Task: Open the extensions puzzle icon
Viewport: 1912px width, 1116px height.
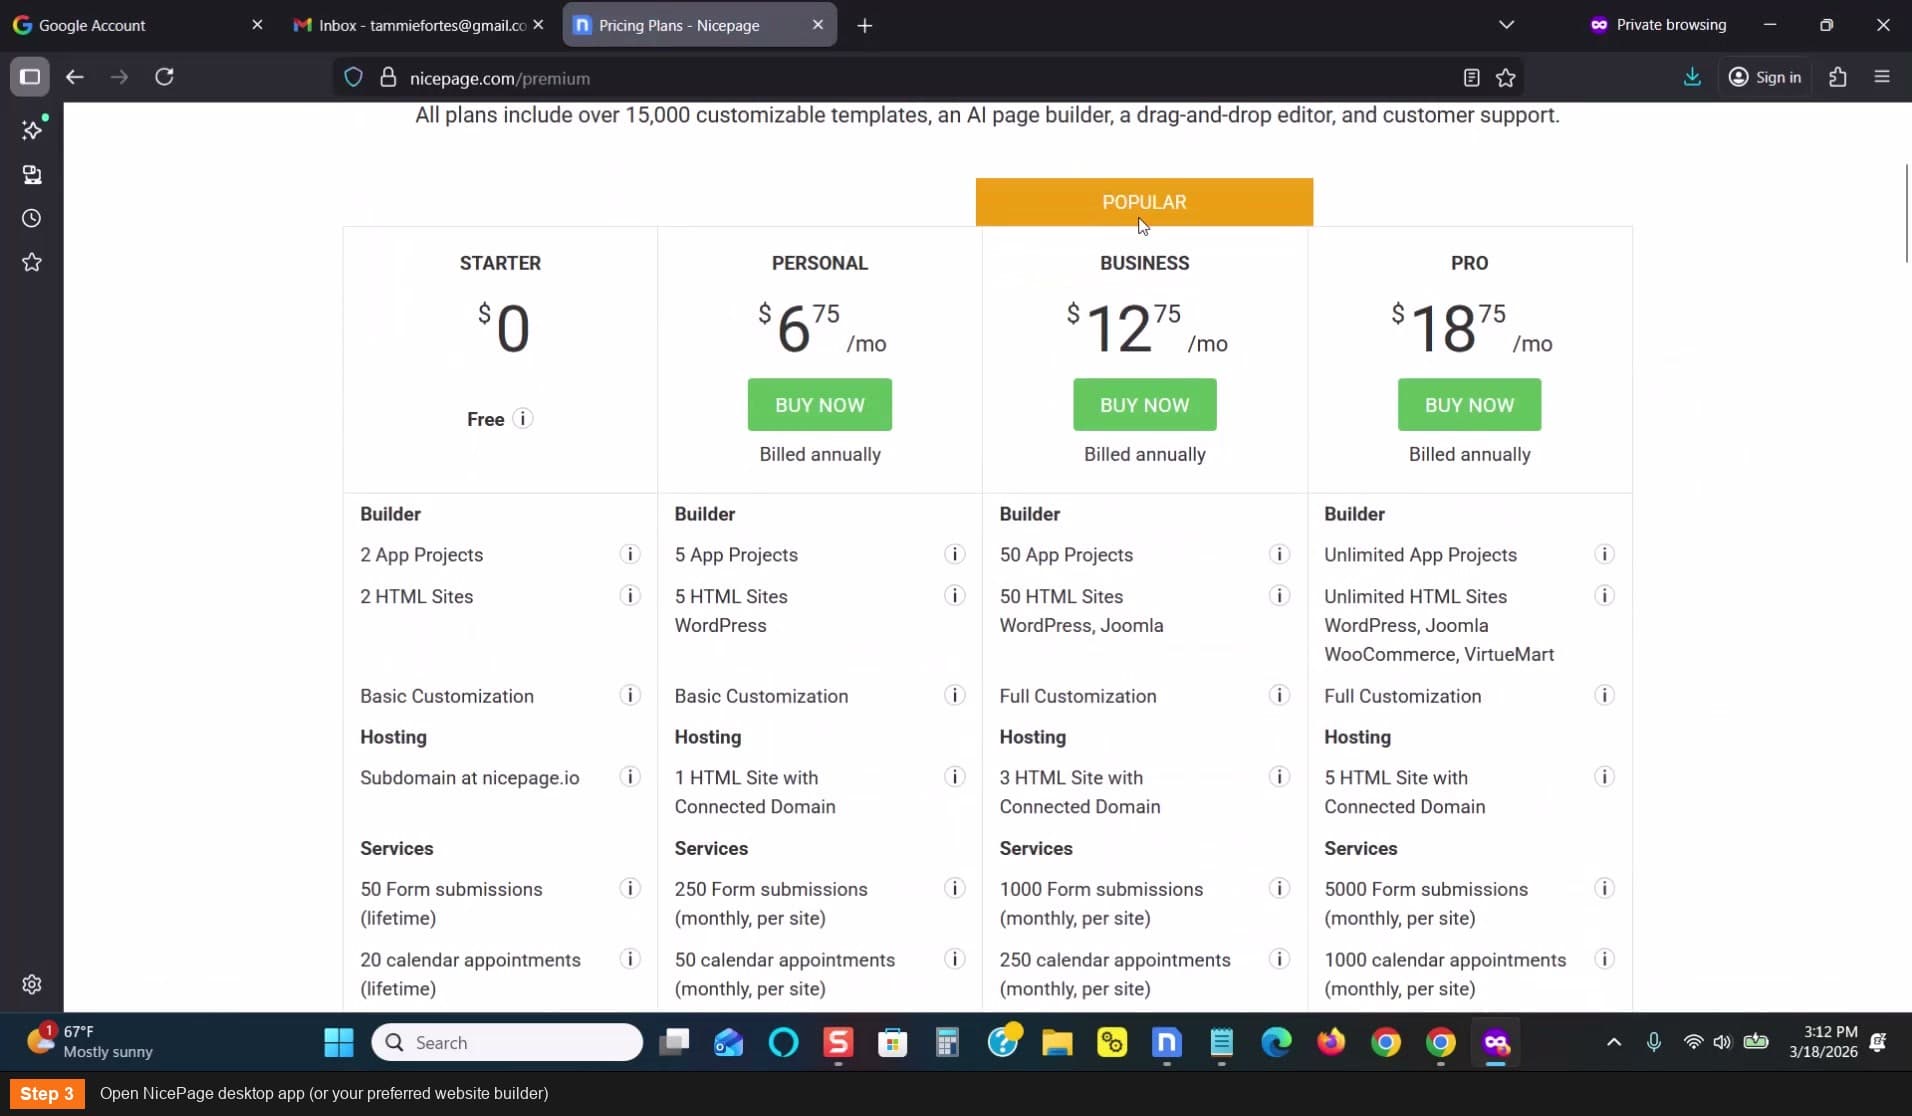Action: [x=1837, y=77]
